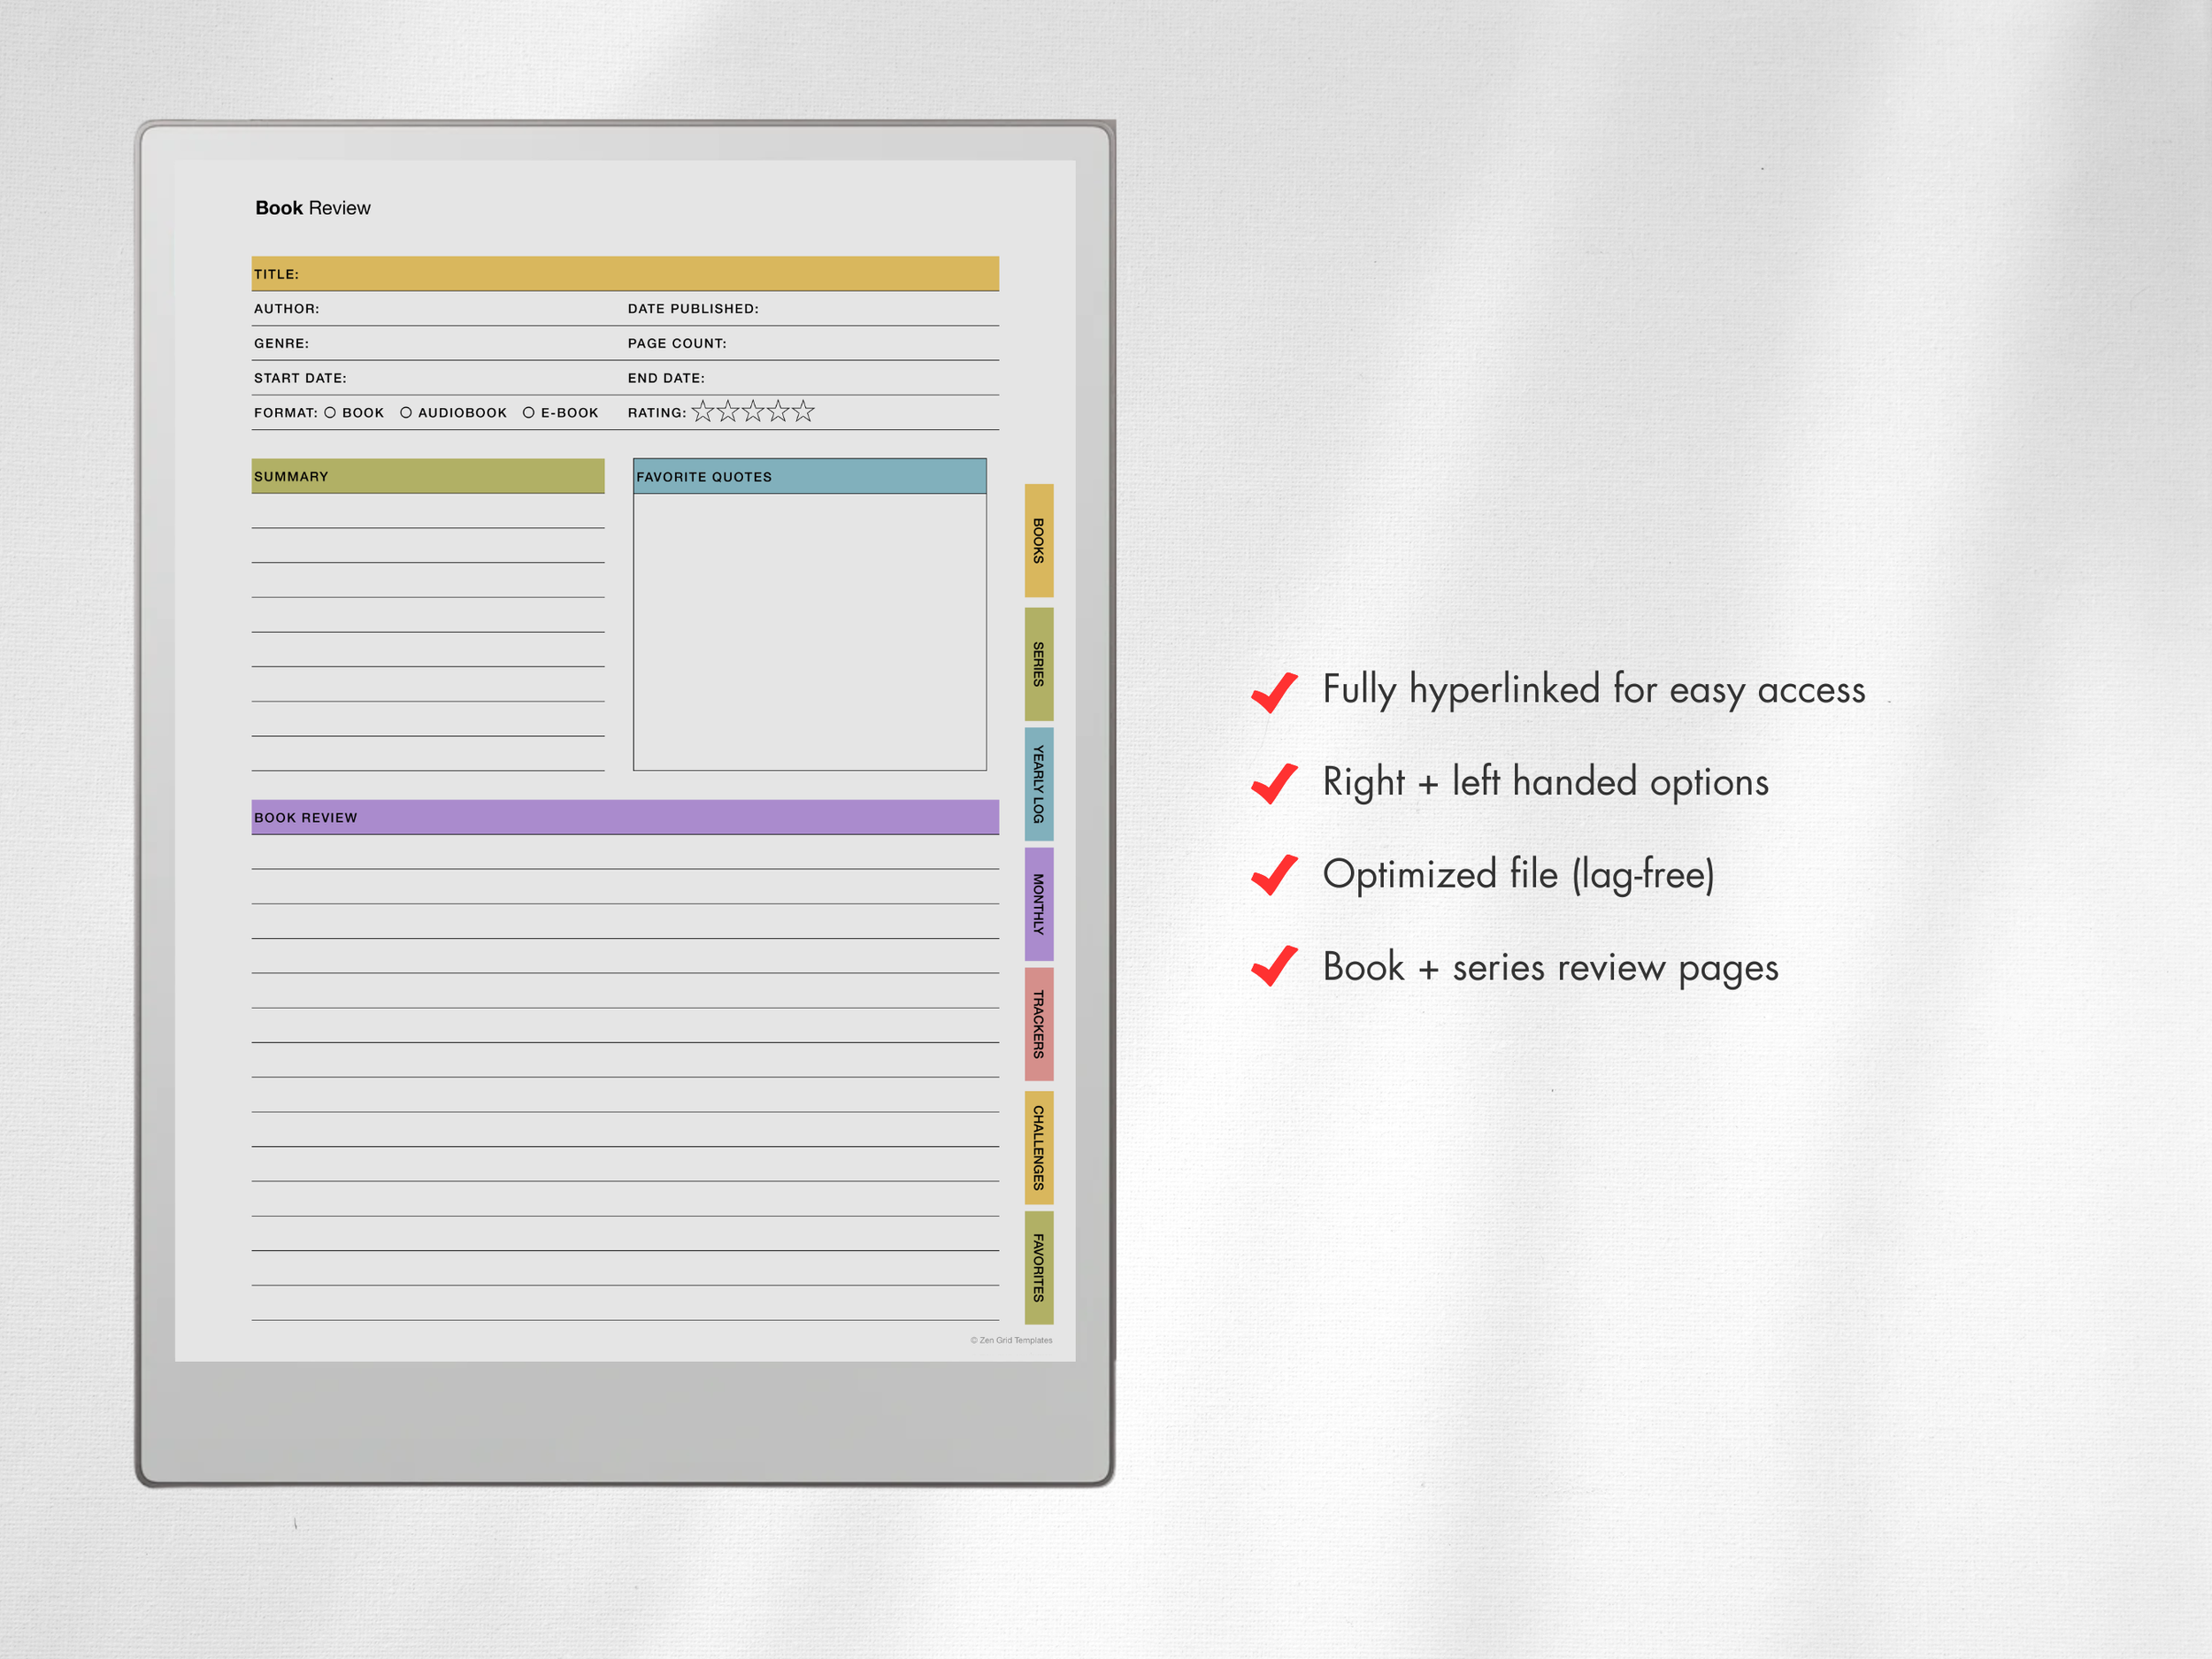Click the checkmark beside Fully hyperlinked
2212x1659 pixels.
tap(1275, 691)
